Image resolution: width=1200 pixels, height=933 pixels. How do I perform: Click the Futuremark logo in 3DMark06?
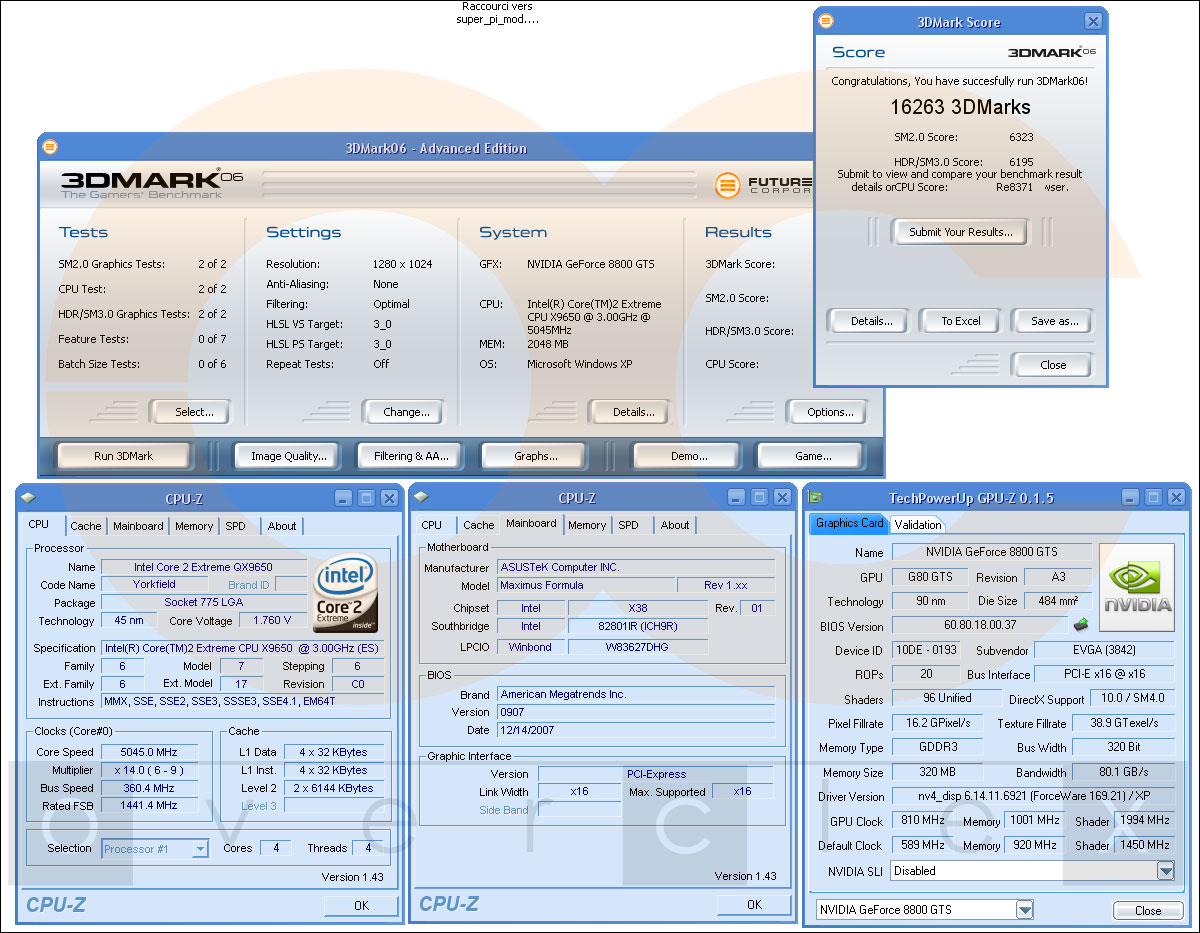coord(763,184)
